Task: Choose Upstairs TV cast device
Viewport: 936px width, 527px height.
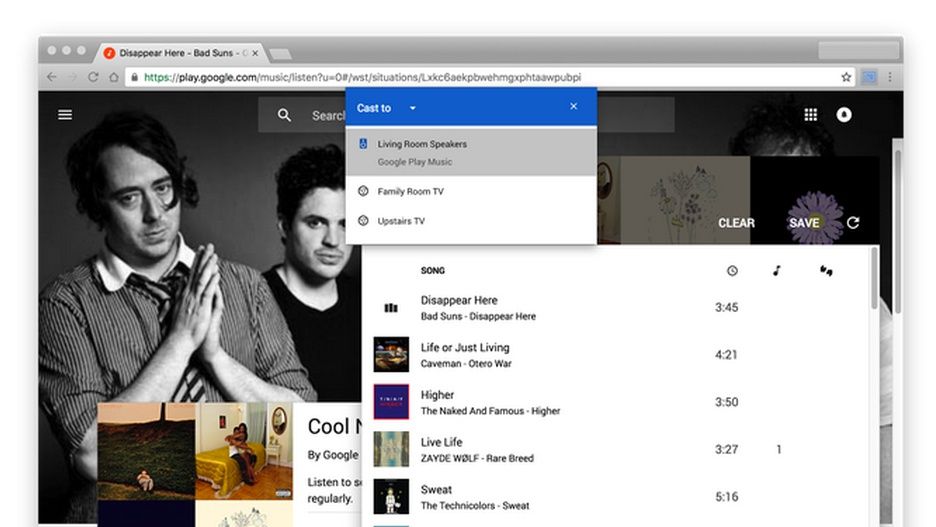Action: (x=472, y=221)
